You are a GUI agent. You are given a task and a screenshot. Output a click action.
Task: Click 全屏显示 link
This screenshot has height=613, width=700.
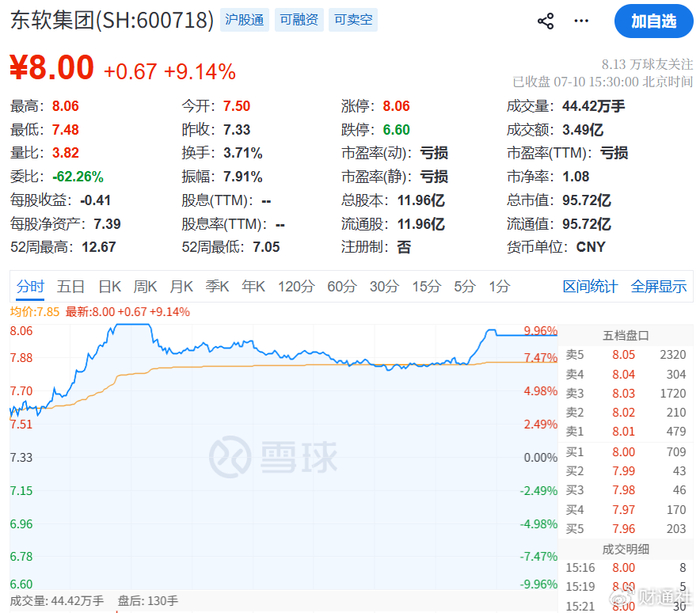[658, 286]
